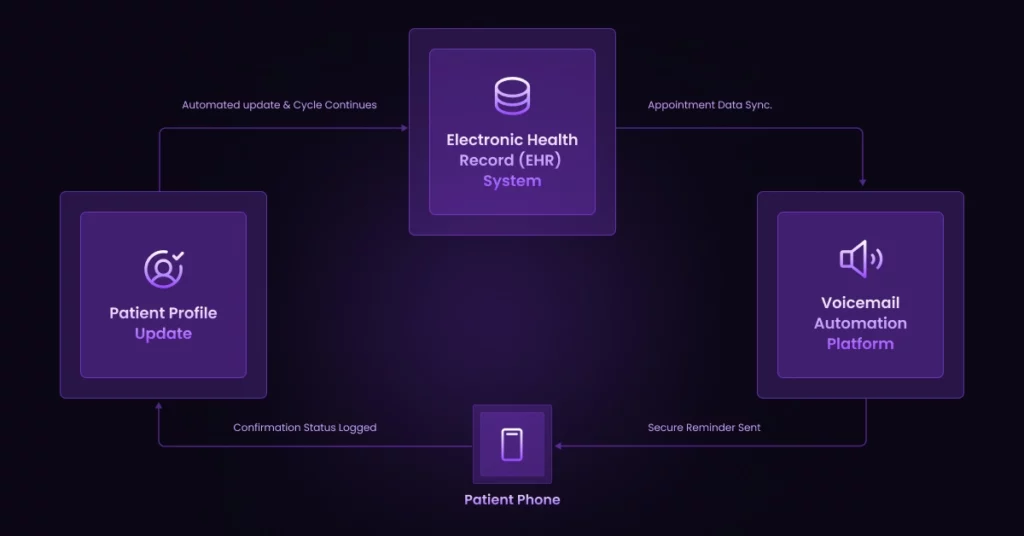Select the purple 'System' word under EHR
Screen dimensions: 1024x536
[x=512, y=181]
